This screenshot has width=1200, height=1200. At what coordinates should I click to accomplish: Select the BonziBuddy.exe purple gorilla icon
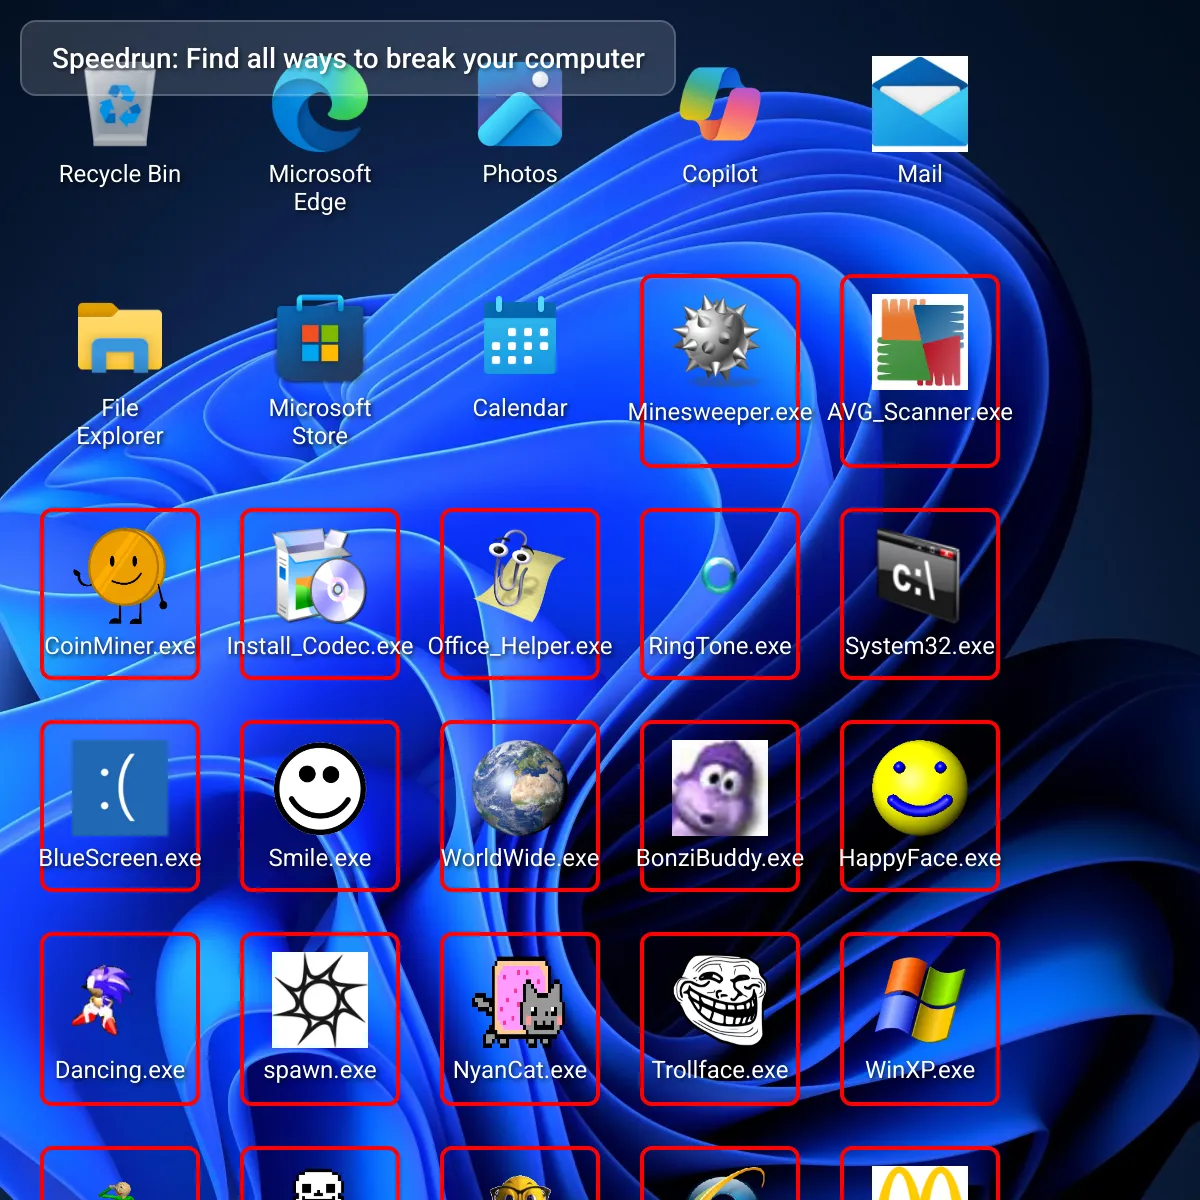coord(720,788)
